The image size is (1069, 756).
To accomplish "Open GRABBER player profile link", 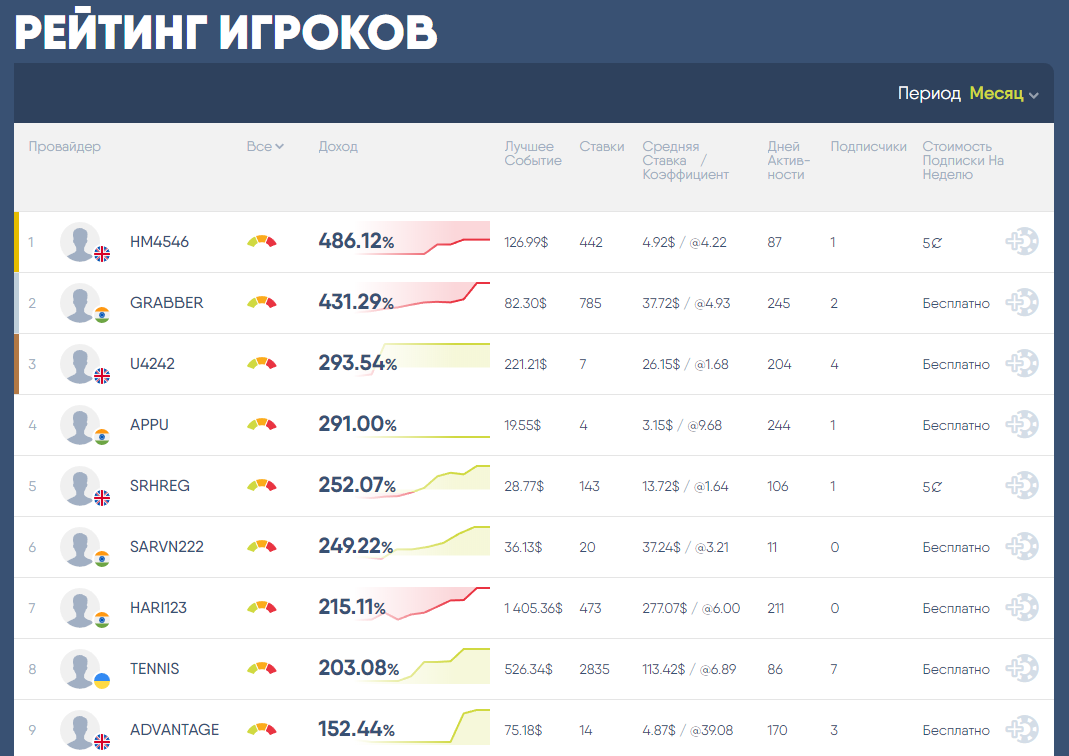I will [x=166, y=303].
